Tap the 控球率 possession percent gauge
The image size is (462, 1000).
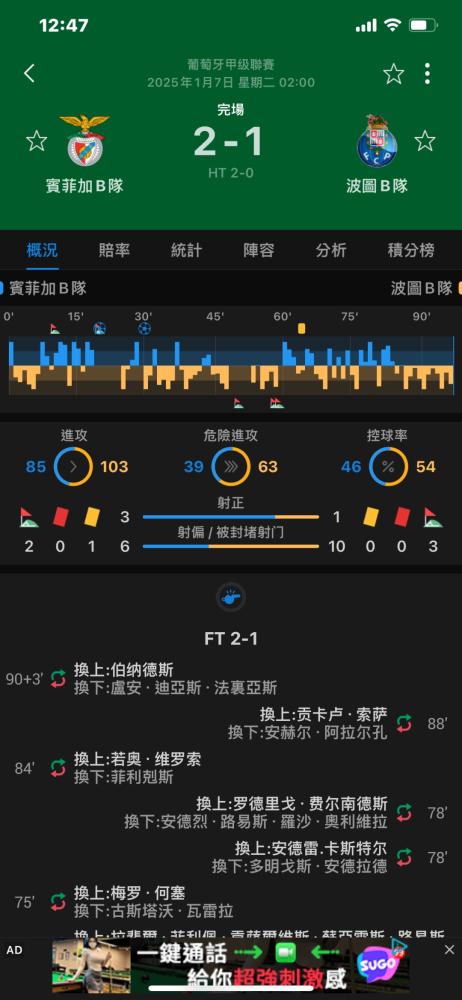pos(388,467)
